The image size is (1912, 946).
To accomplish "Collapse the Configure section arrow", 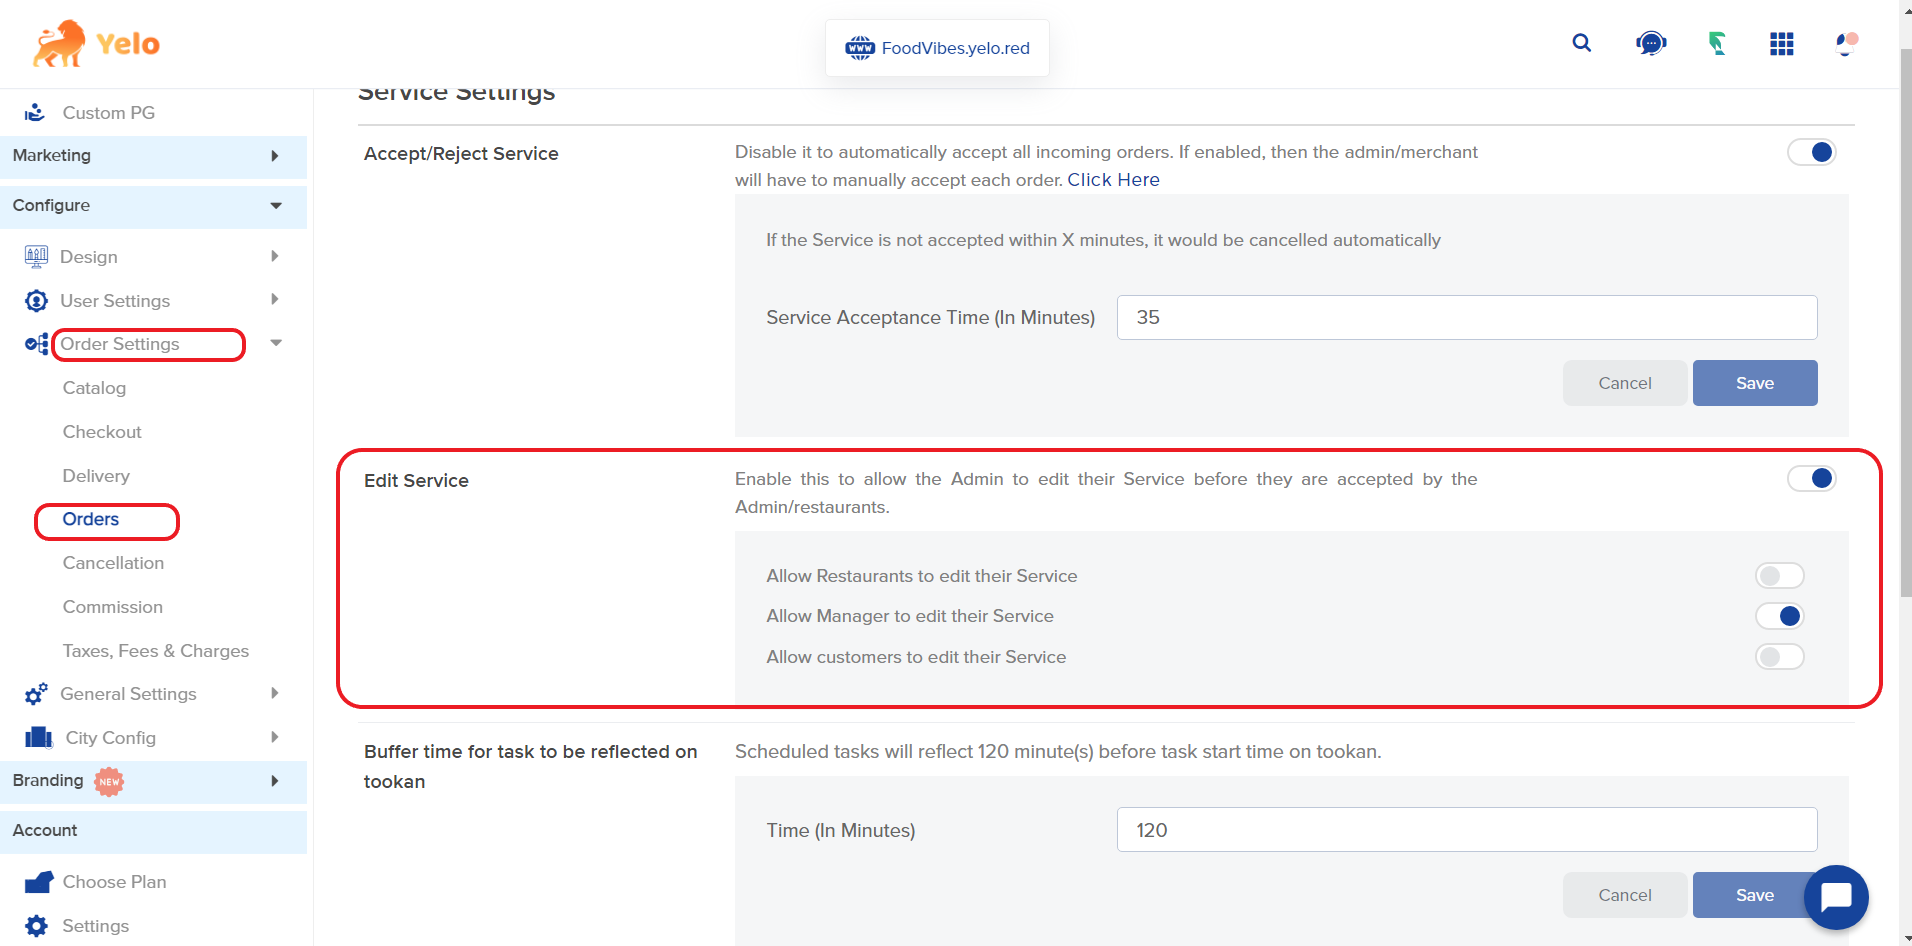I will click(x=276, y=205).
